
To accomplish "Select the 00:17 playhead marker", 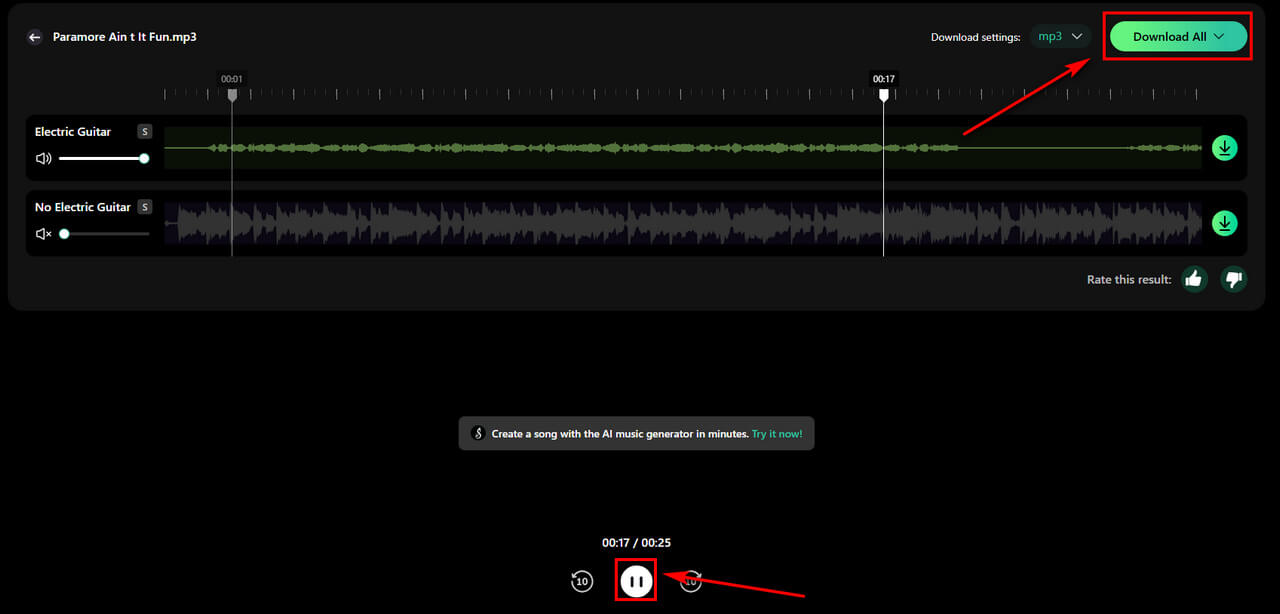I will (x=883, y=95).
